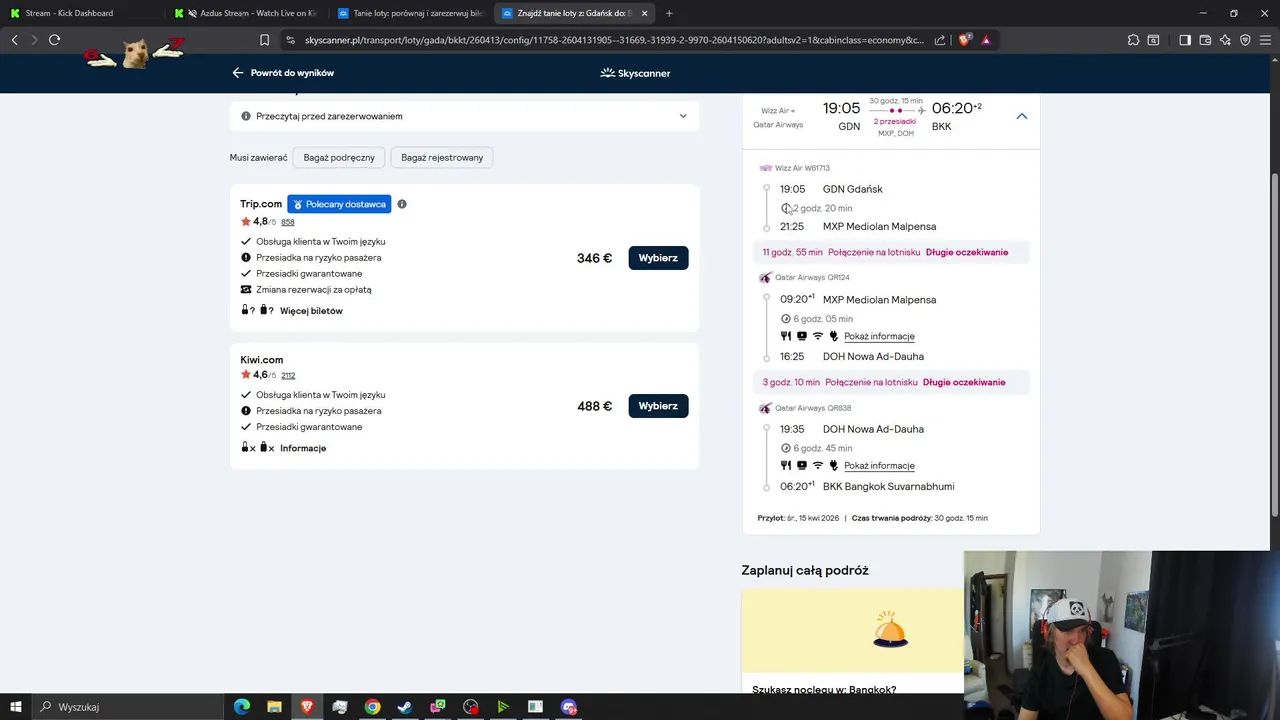Toggle Bagaż podręczny filter

(x=339, y=157)
